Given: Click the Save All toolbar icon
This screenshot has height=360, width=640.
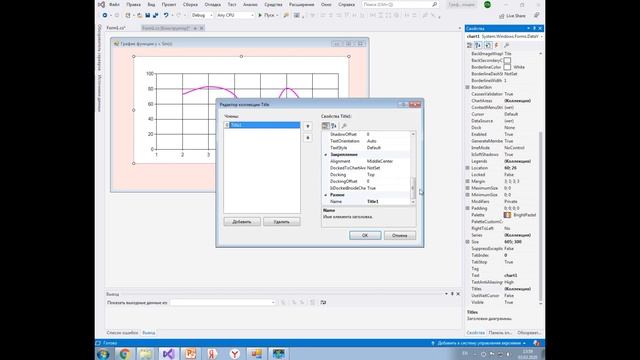Looking at the screenshot, I should coord(156,15).
